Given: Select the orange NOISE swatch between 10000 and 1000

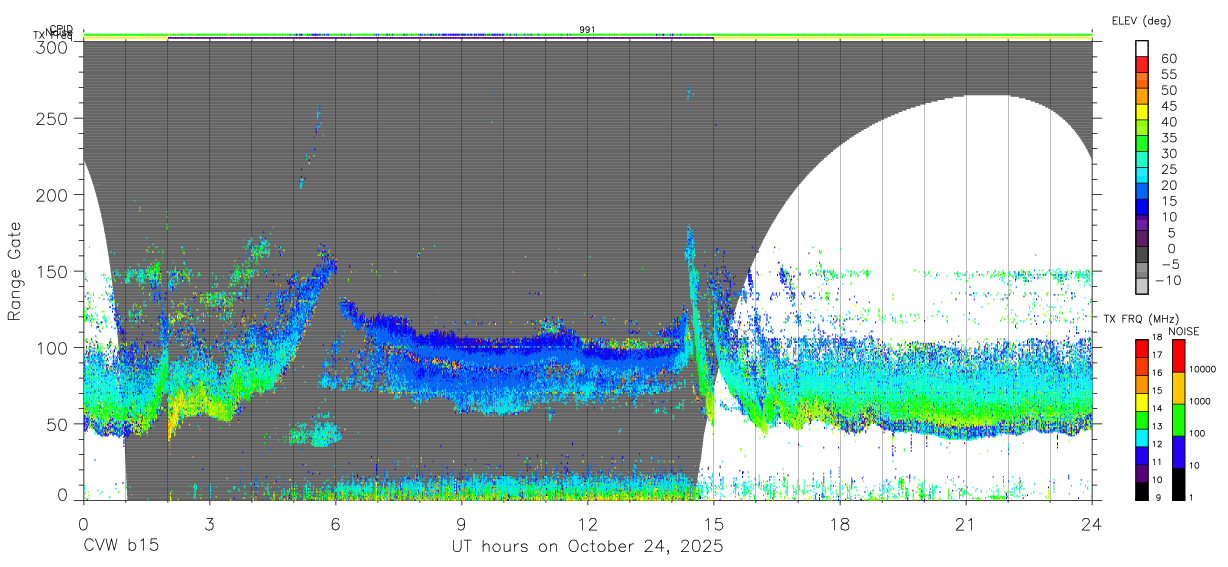Looking at the screenshot, I should (1177, 388).
